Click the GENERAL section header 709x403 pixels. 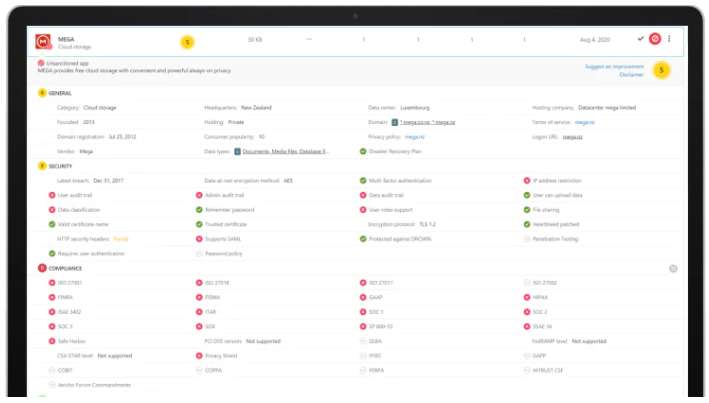pyautogui.click(x=60, y=93)
